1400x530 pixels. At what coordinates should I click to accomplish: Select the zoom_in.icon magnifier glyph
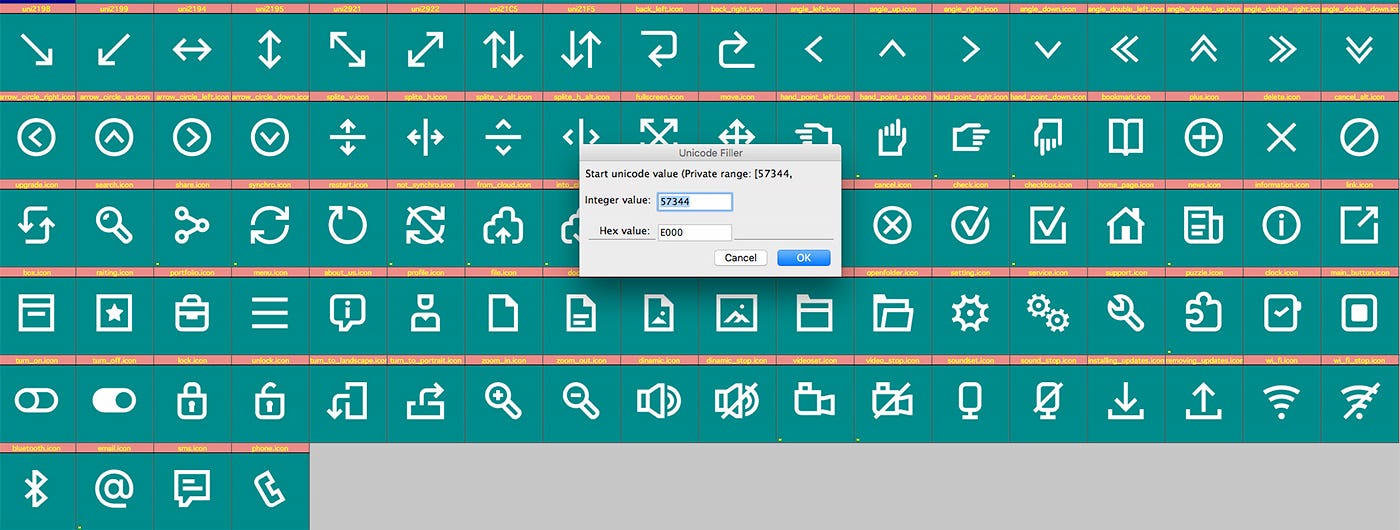pyautogui.click(x=503, y=402)
